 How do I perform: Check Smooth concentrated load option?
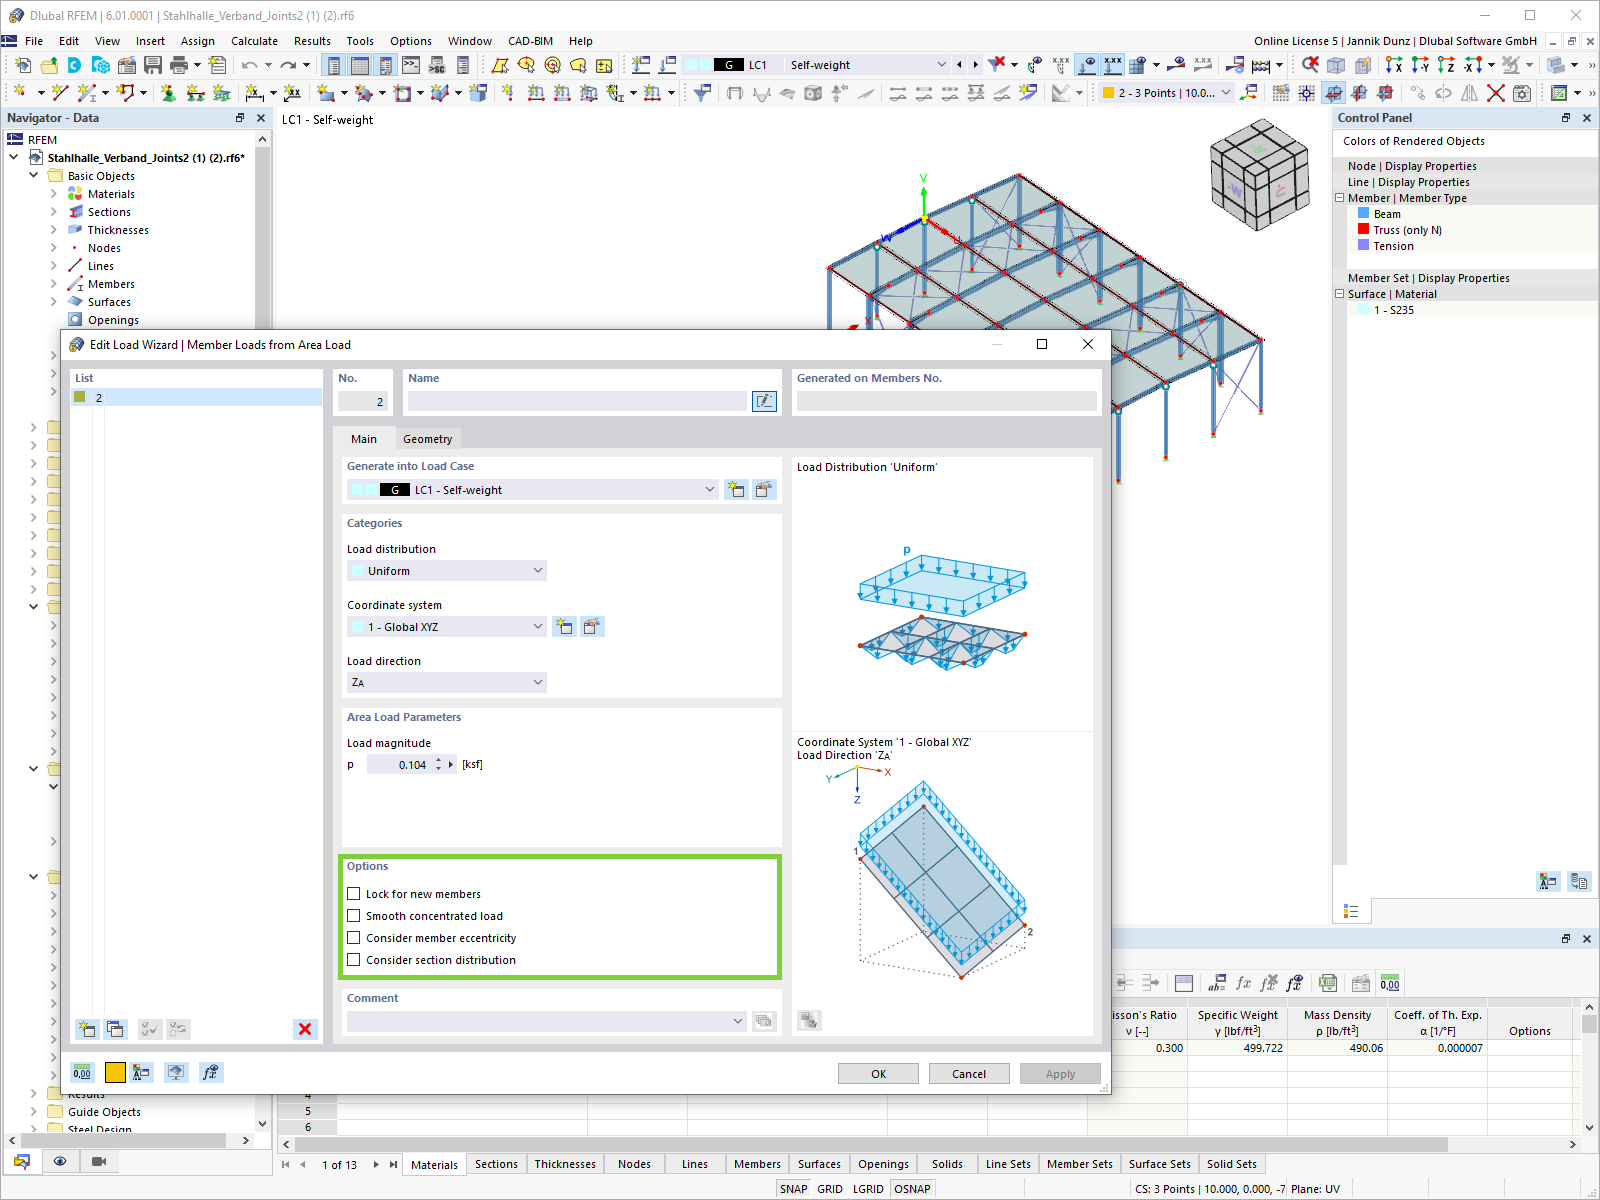354,915
